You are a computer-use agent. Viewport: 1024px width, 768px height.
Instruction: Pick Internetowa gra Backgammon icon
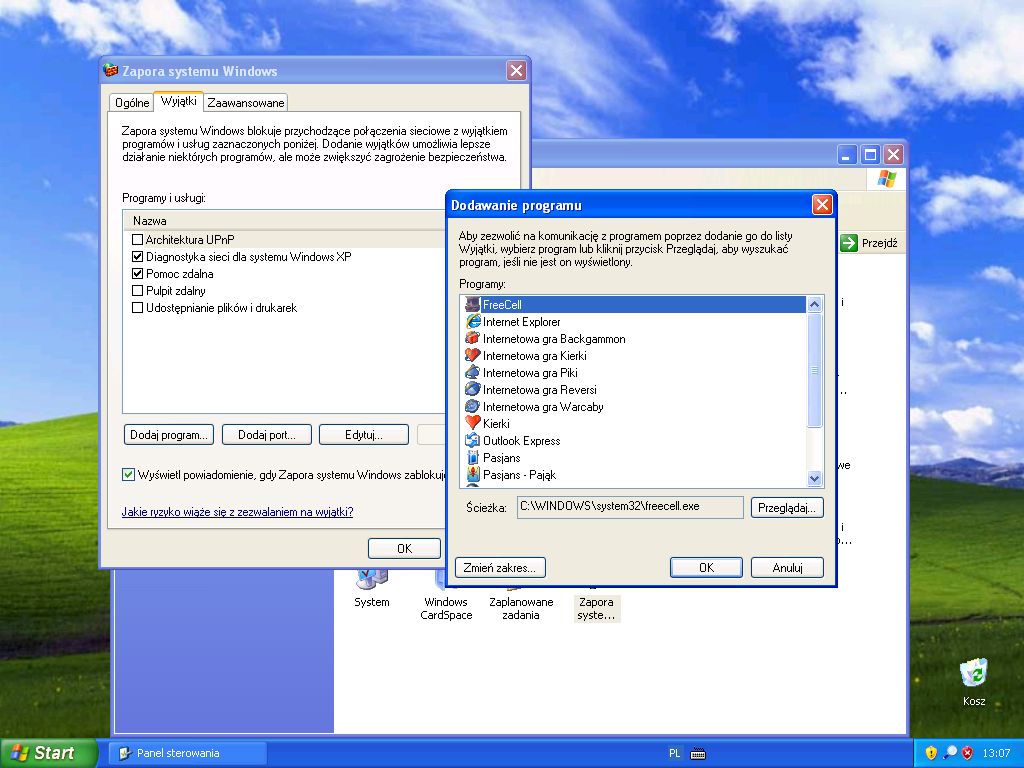473,338
